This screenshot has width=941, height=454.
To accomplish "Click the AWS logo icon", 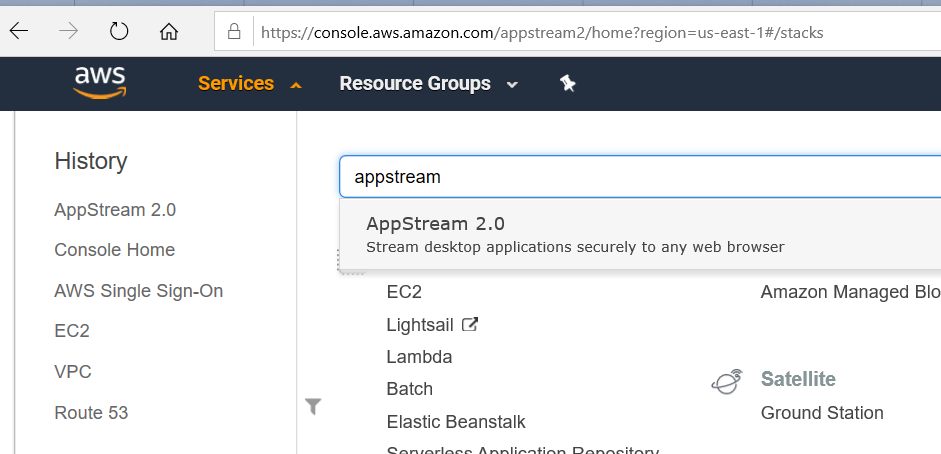I will click(x=98, y=83).
